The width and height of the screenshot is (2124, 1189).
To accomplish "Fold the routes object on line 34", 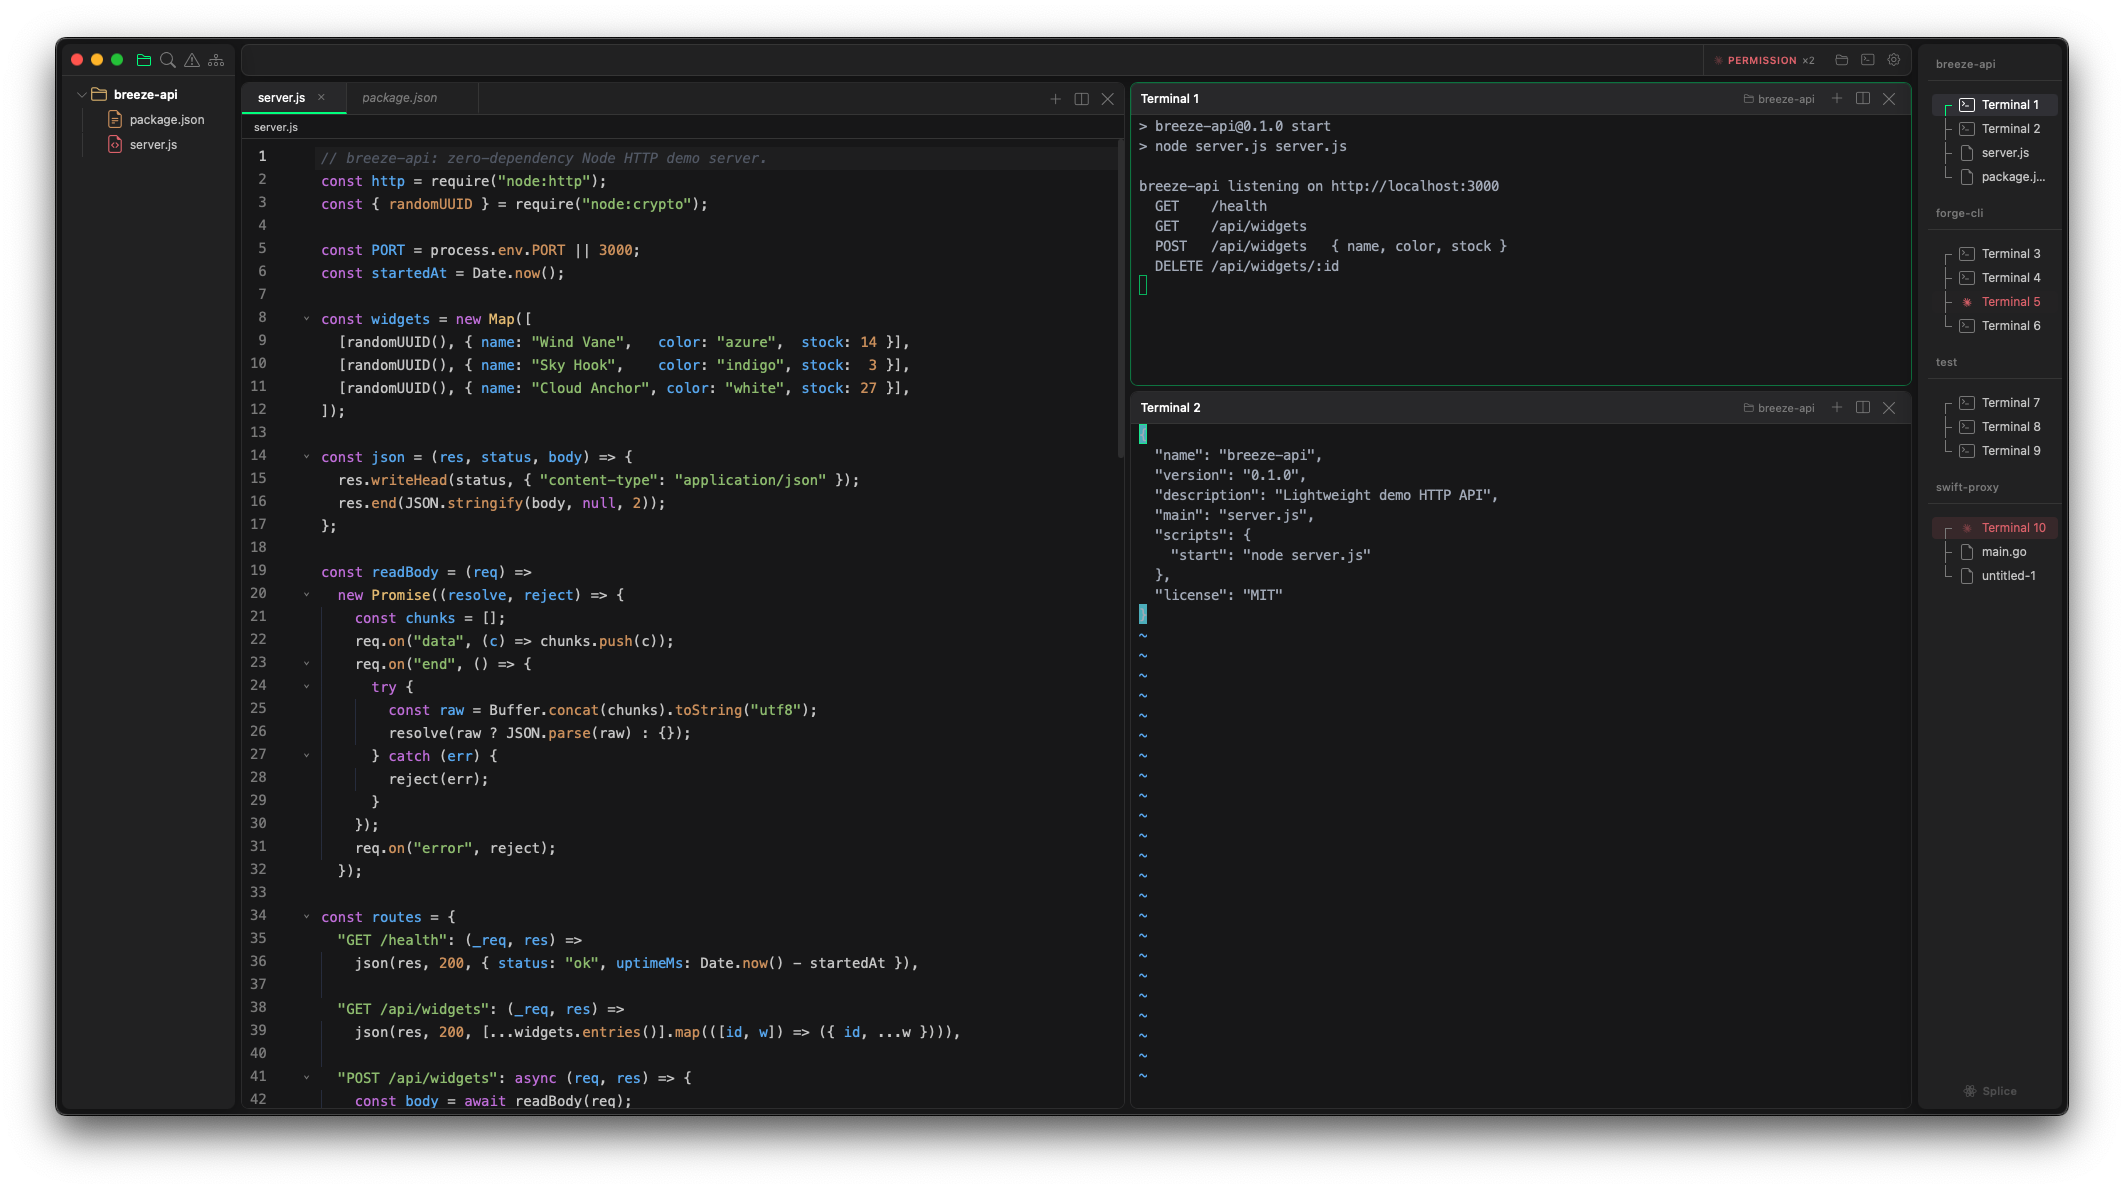I will [x=306, y=917].
